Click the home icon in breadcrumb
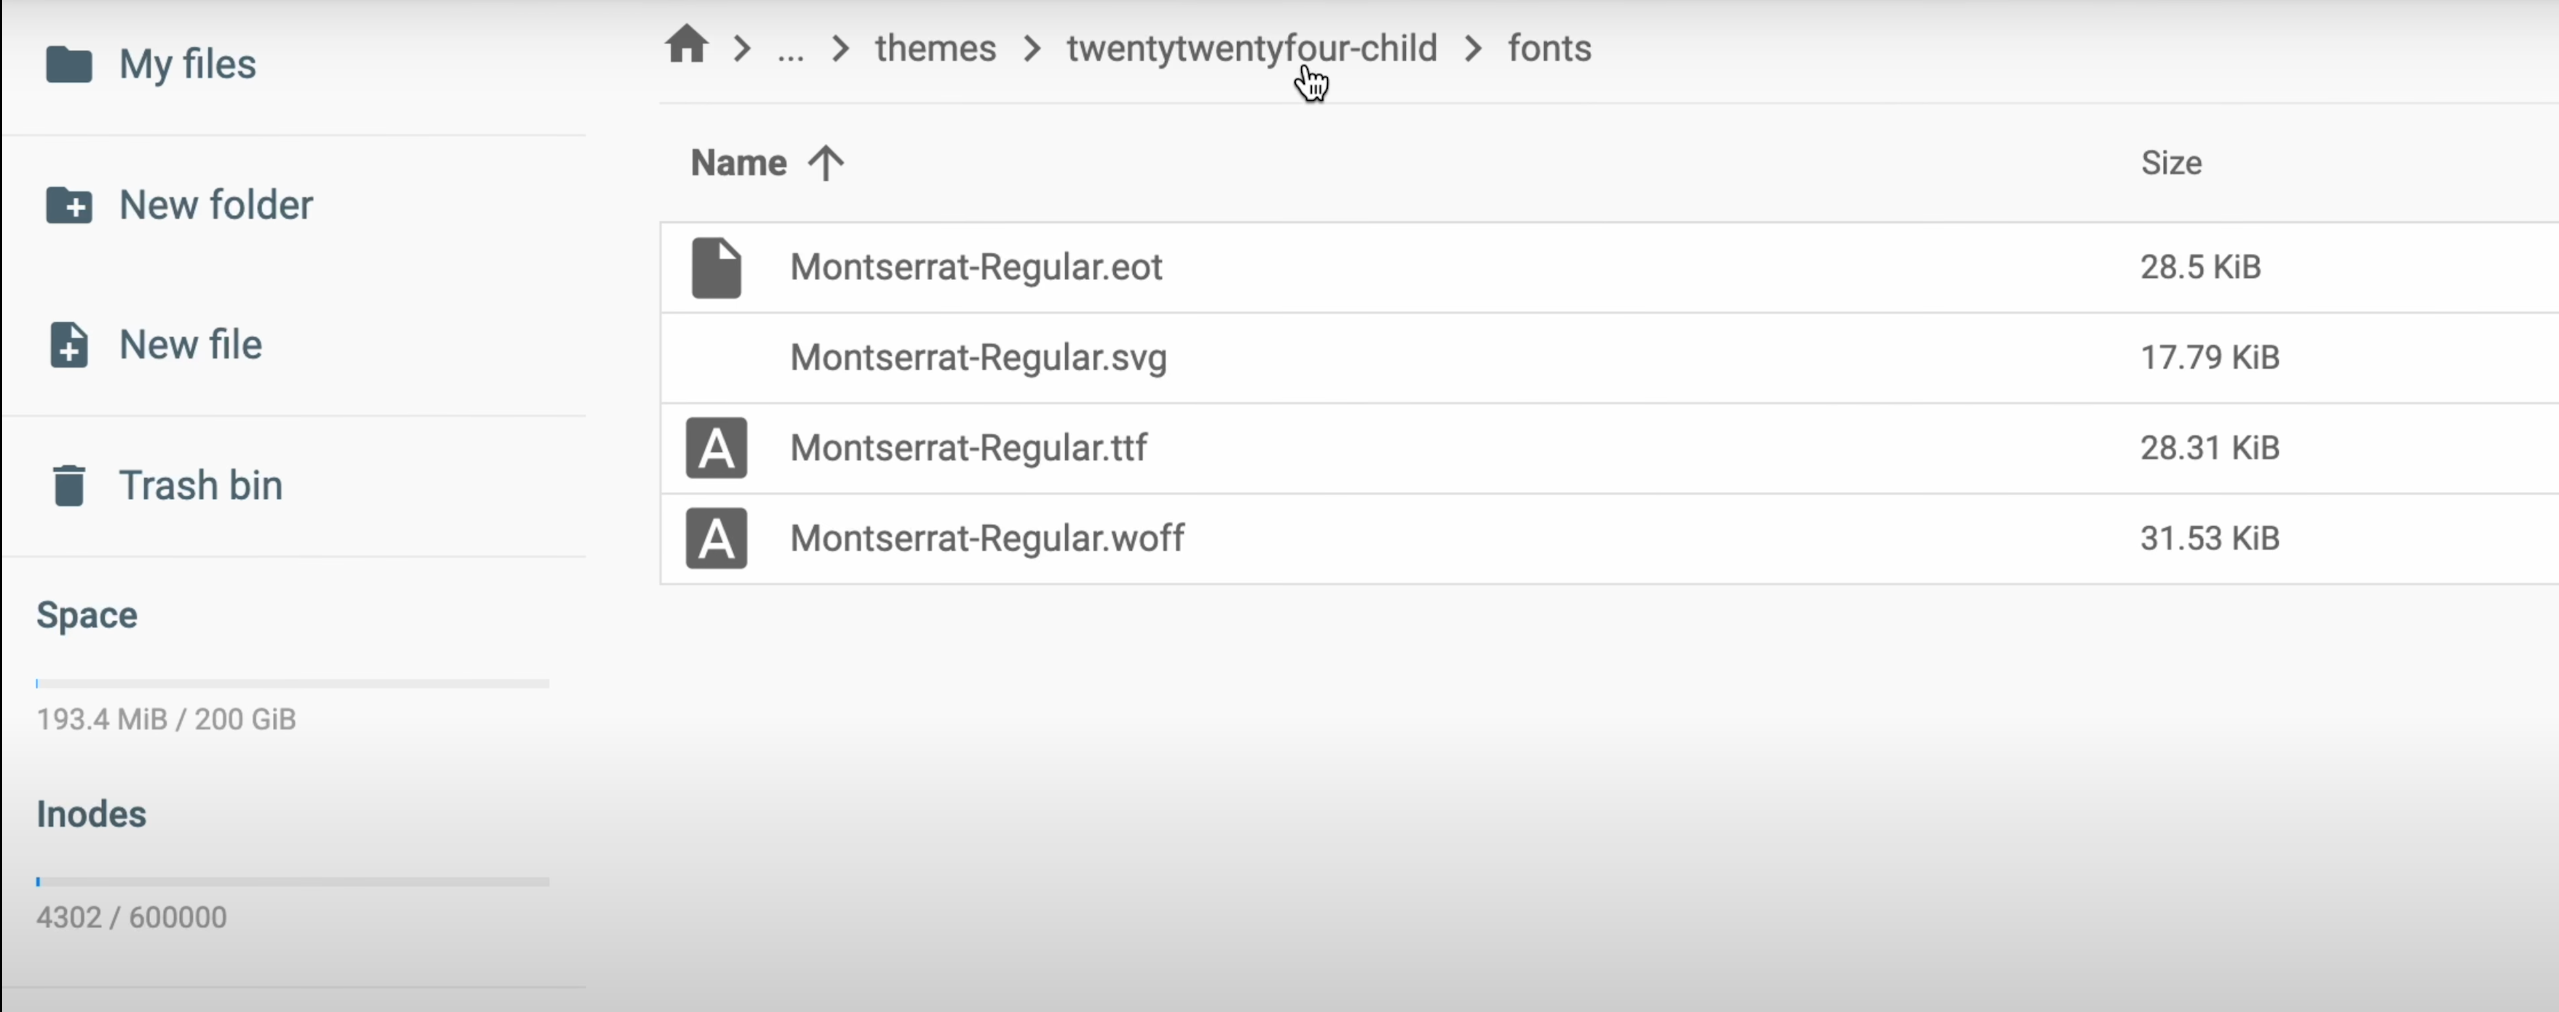This screenshot has height=1012, width=2559. [687, 46]
